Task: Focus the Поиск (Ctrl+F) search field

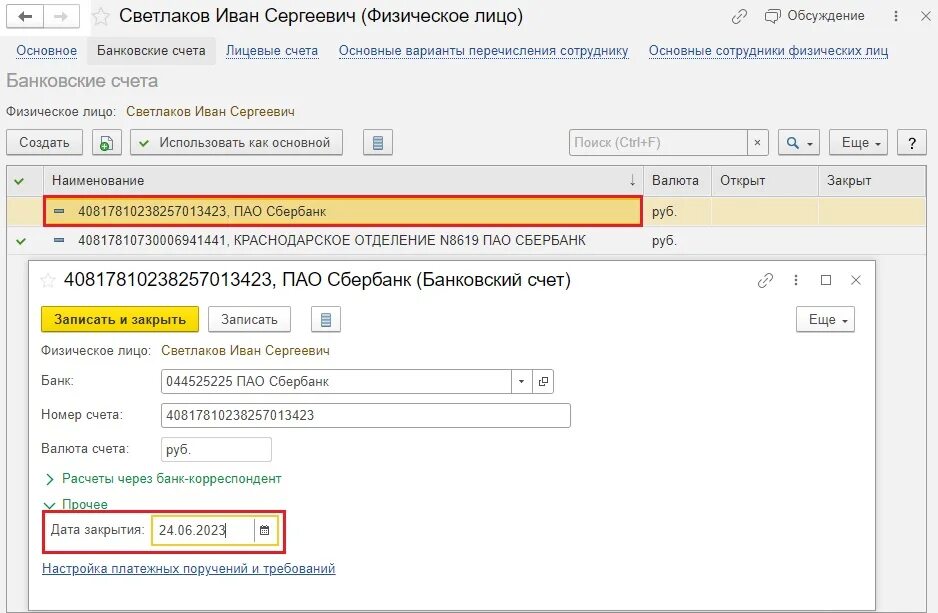Action: coord(658,142)
